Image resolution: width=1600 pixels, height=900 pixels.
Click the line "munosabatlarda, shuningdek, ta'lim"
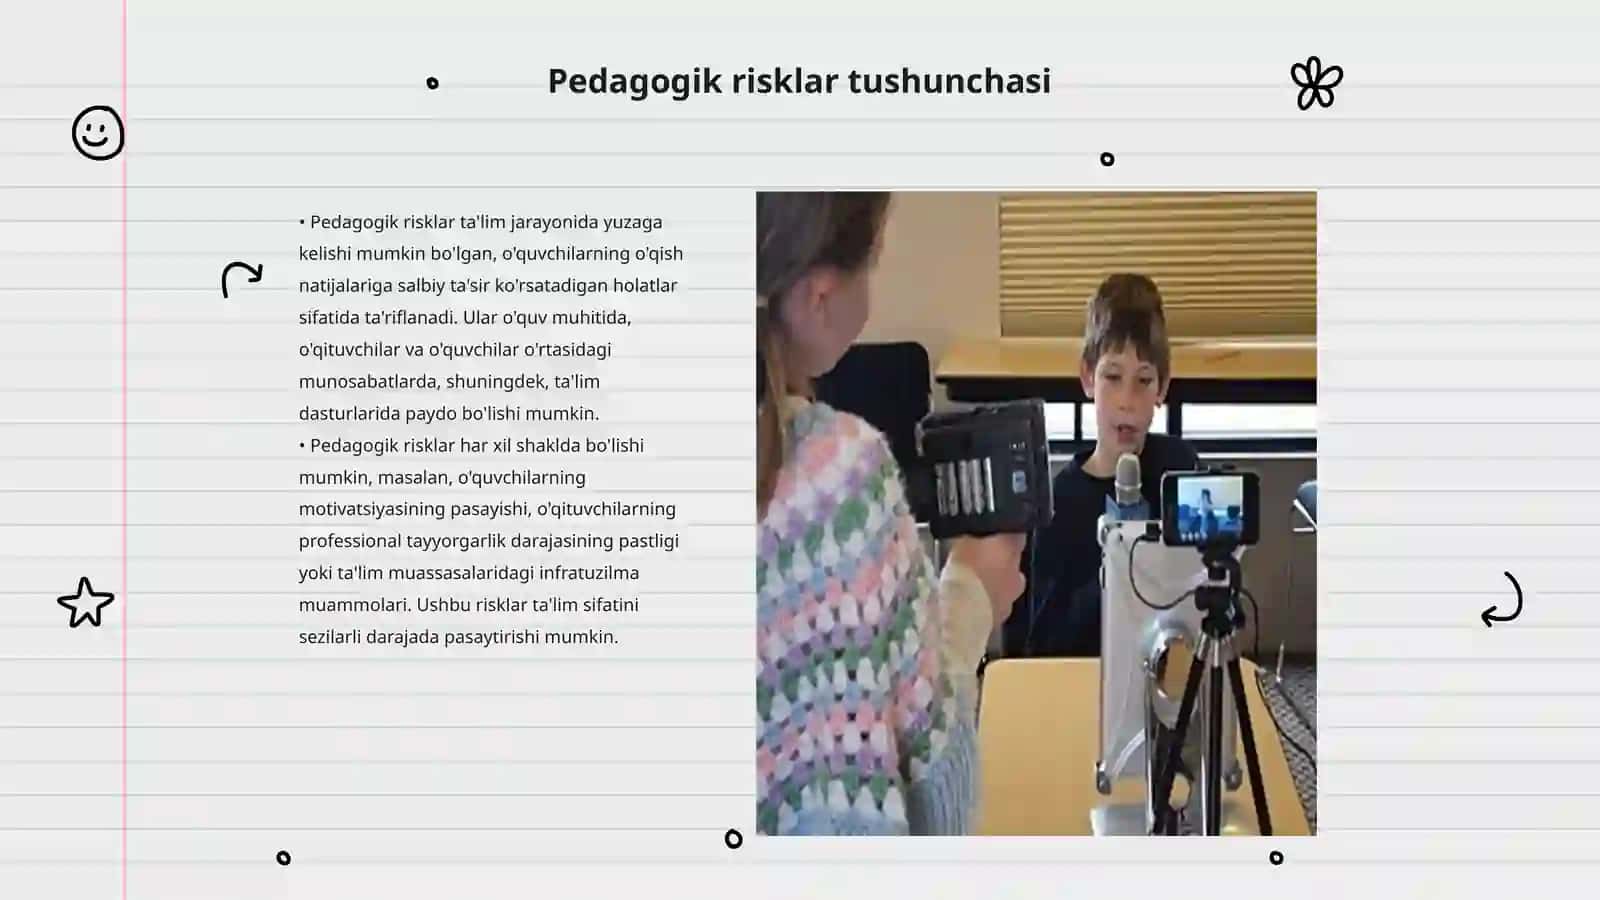point(449,382)
